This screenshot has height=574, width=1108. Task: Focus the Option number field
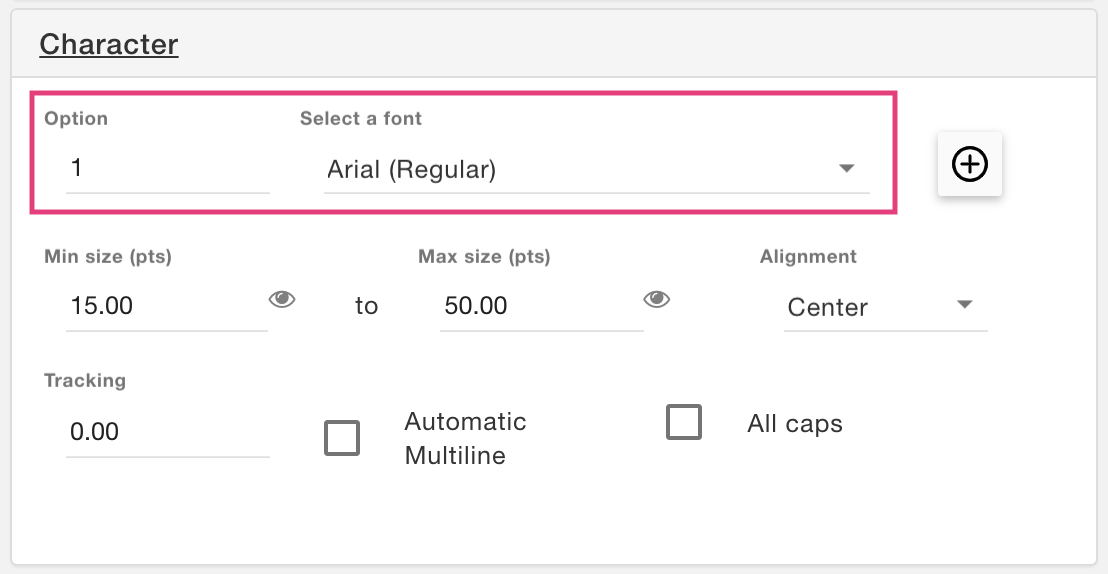tap(168, 169)
